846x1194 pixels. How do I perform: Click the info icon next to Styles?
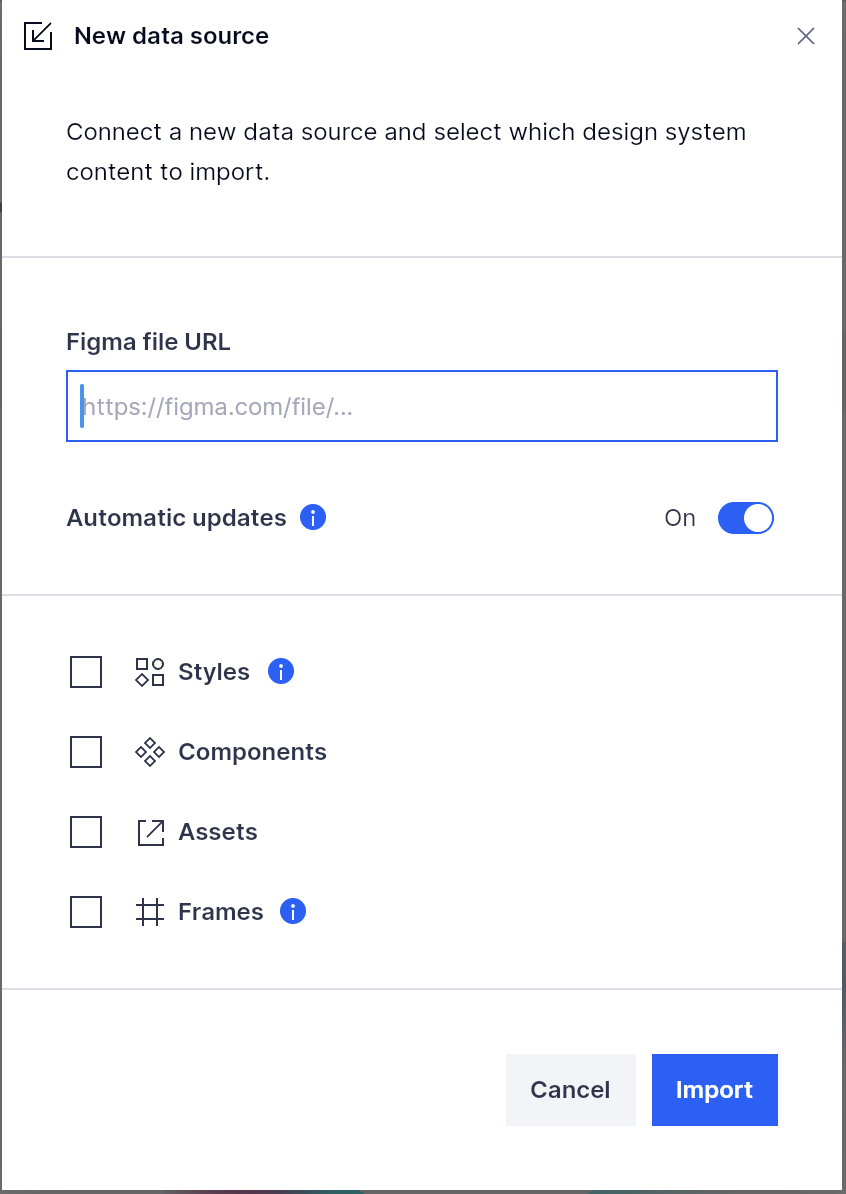[281, 671]
